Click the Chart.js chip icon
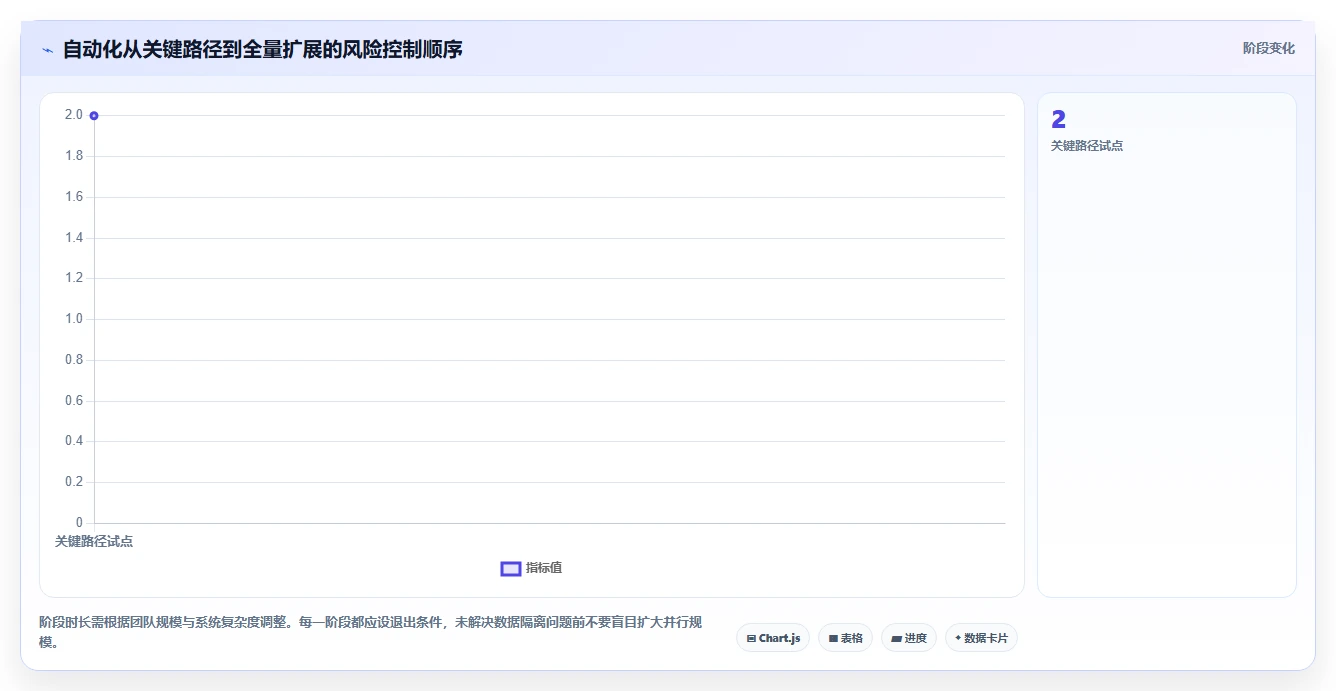This screenshot has width=1336, height=691. click(x=751, y=638)
